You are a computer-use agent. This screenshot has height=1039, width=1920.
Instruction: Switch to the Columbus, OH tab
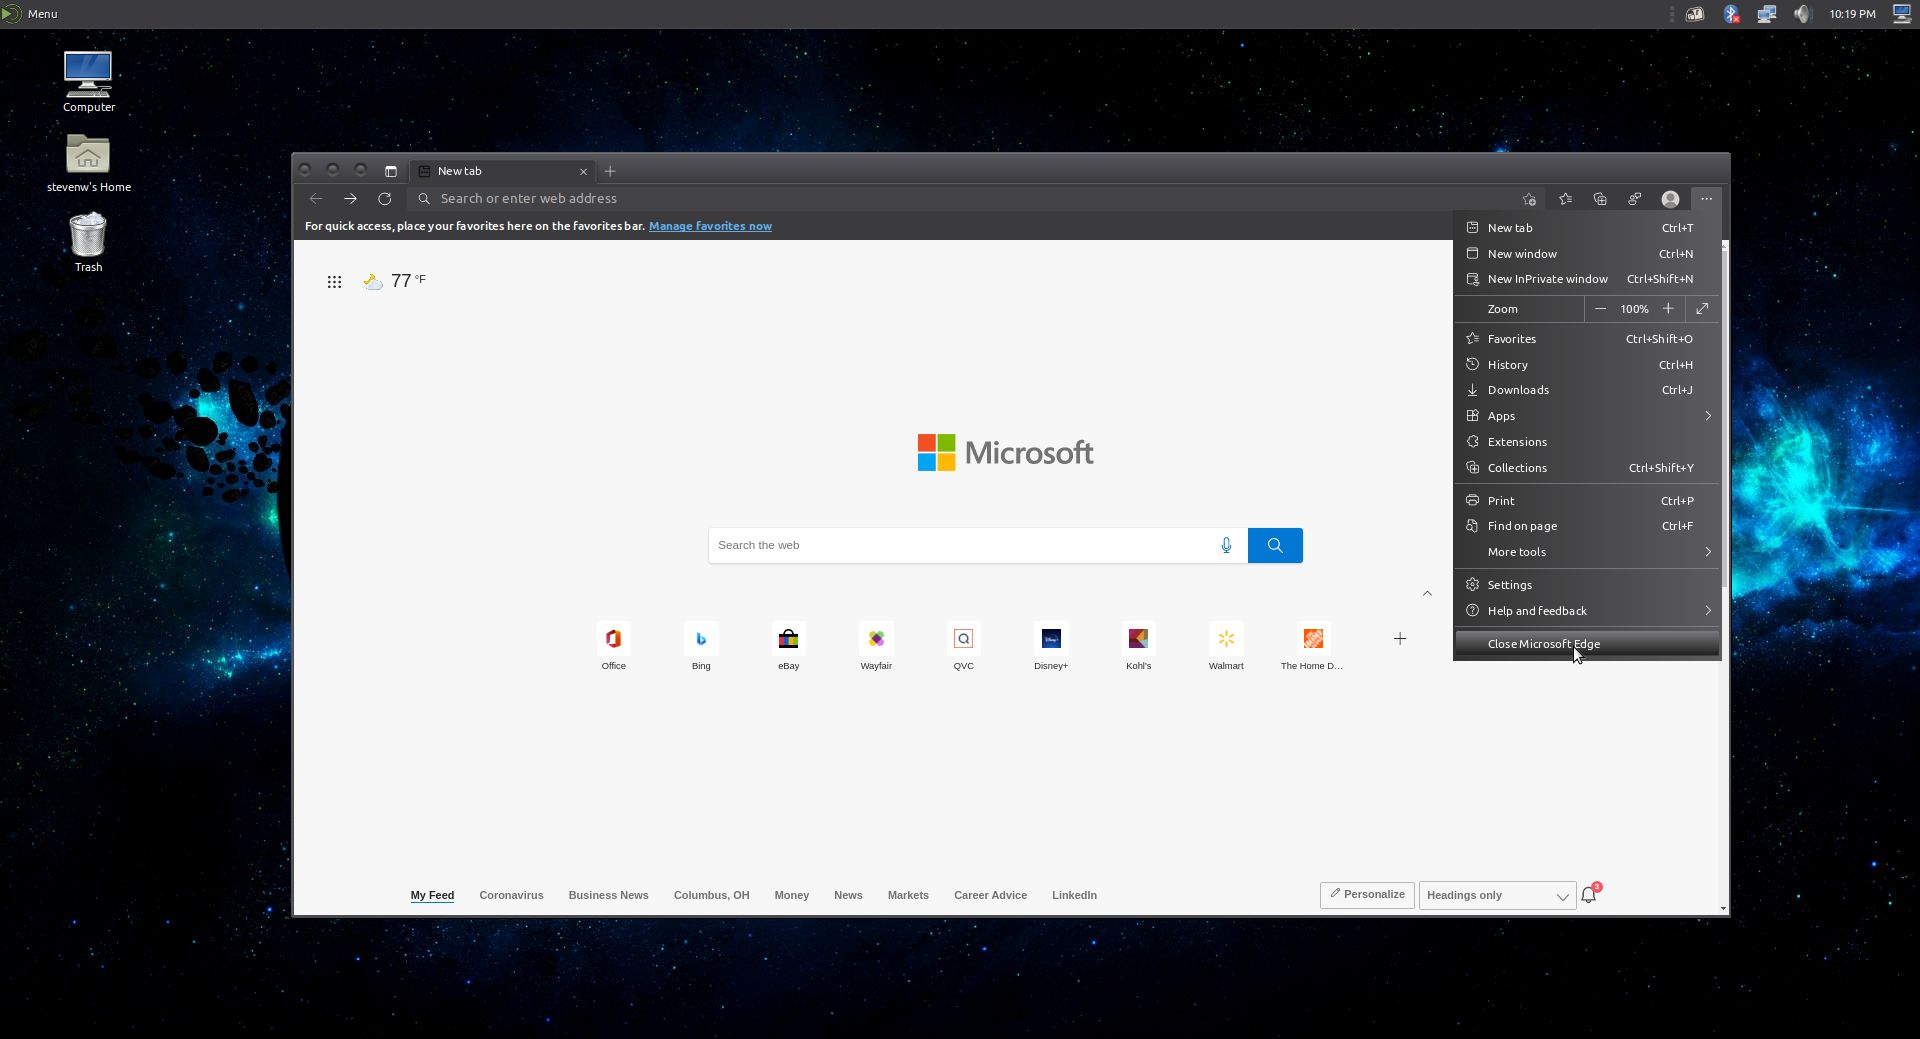point(711,895)
